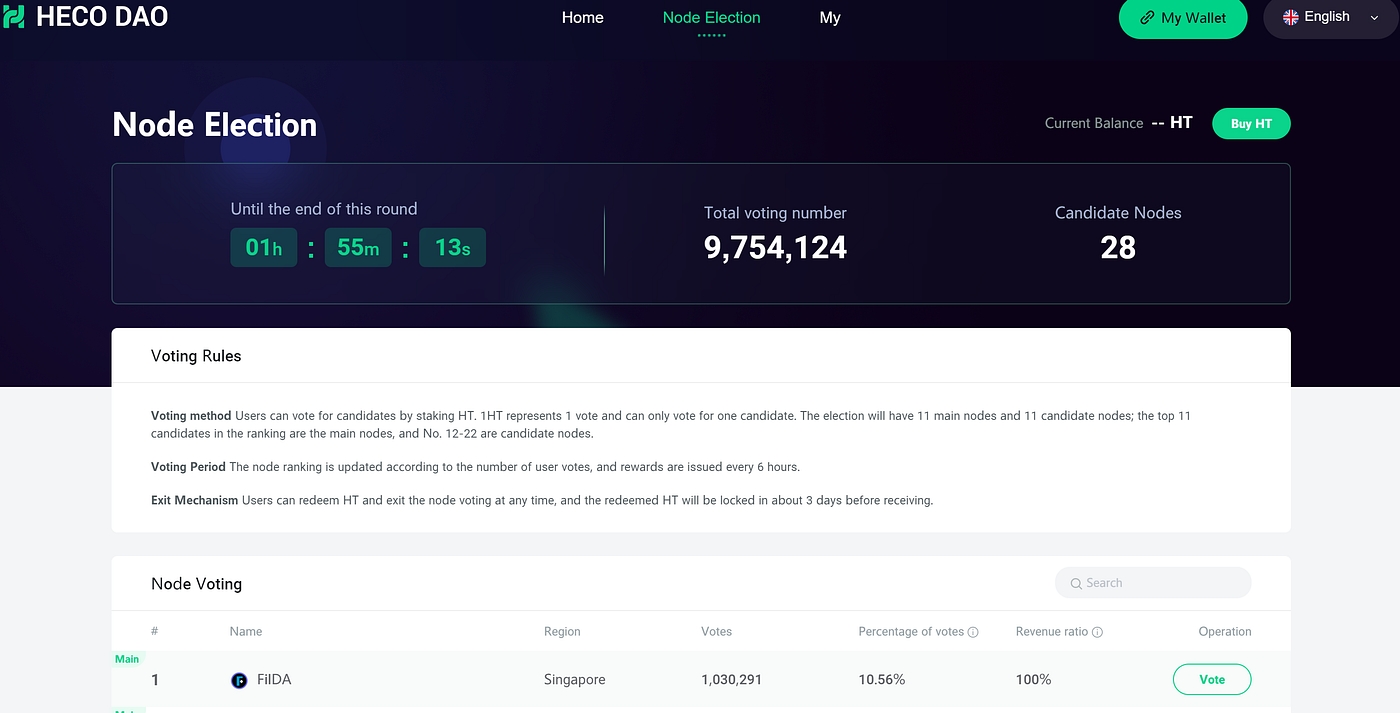Click the info icon beside Percentage of votes
This screenshot has width=1400, height=713.
pyautogui.click(x=973, y=632)
